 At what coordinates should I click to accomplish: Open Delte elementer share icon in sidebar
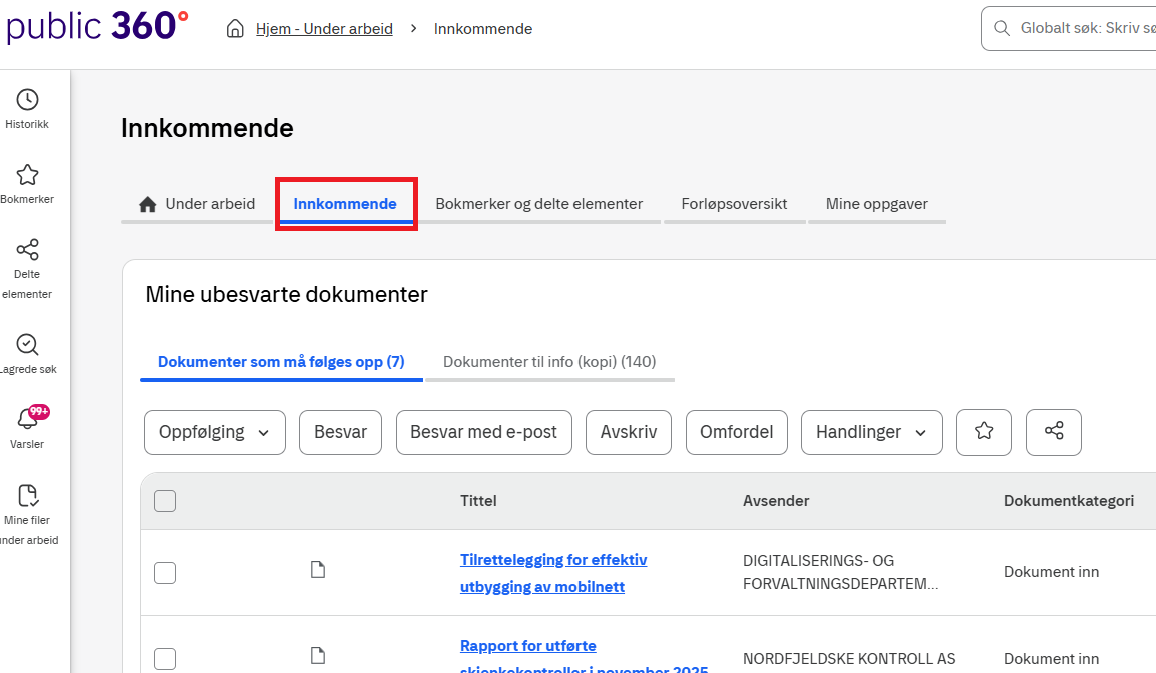[x=27, y=250]
